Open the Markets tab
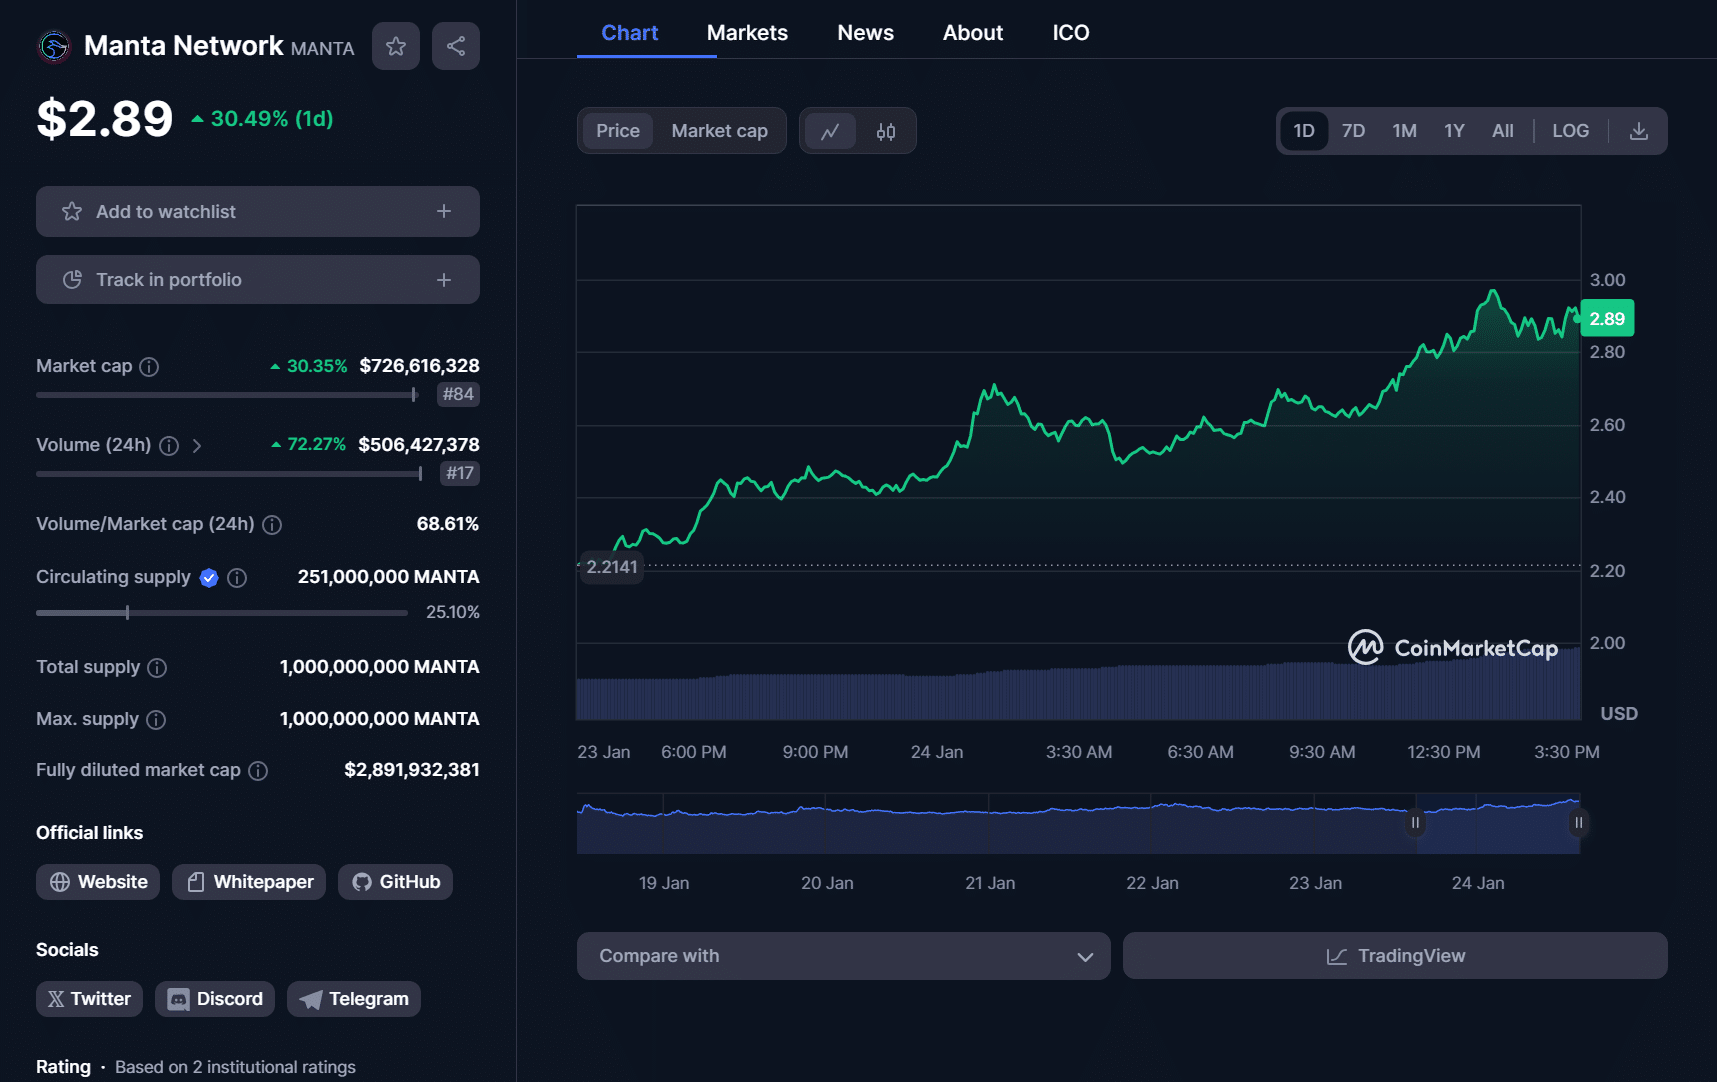Viewport: 1717px width, 1082px height. pos(747,33)
